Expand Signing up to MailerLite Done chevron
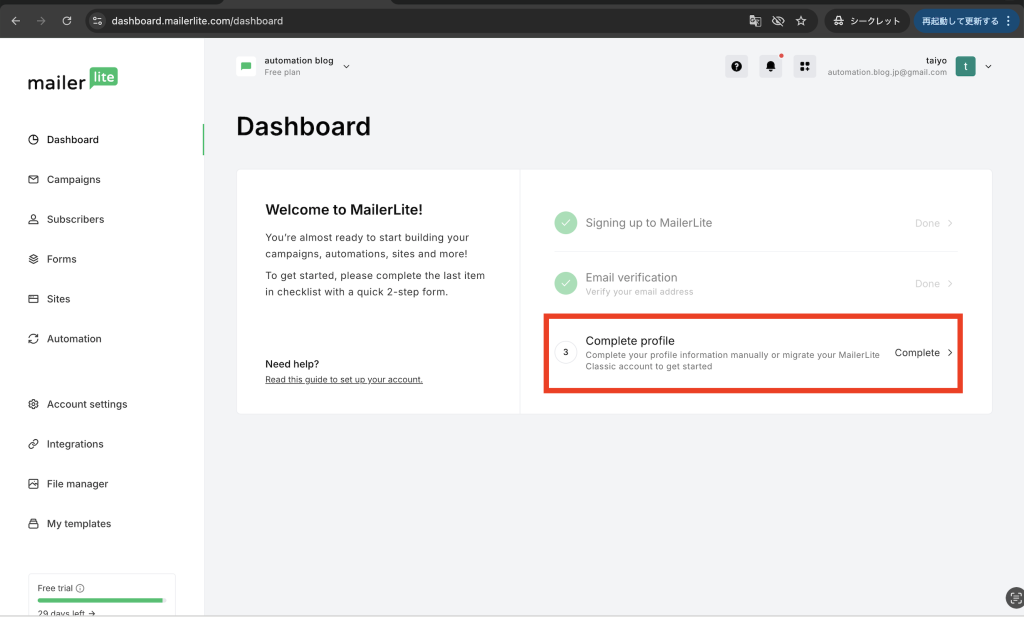 [950, 223]
